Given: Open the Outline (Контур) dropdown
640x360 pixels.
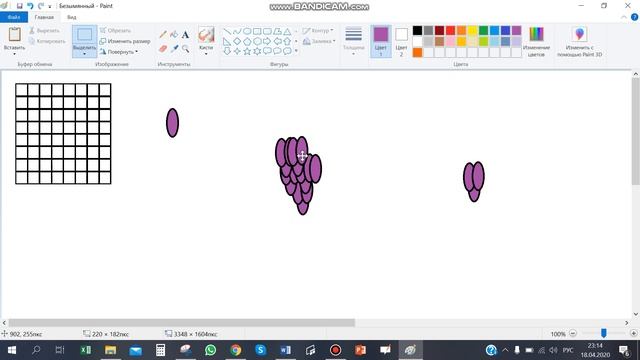Looking at the screenshot, I should [318, 31].
